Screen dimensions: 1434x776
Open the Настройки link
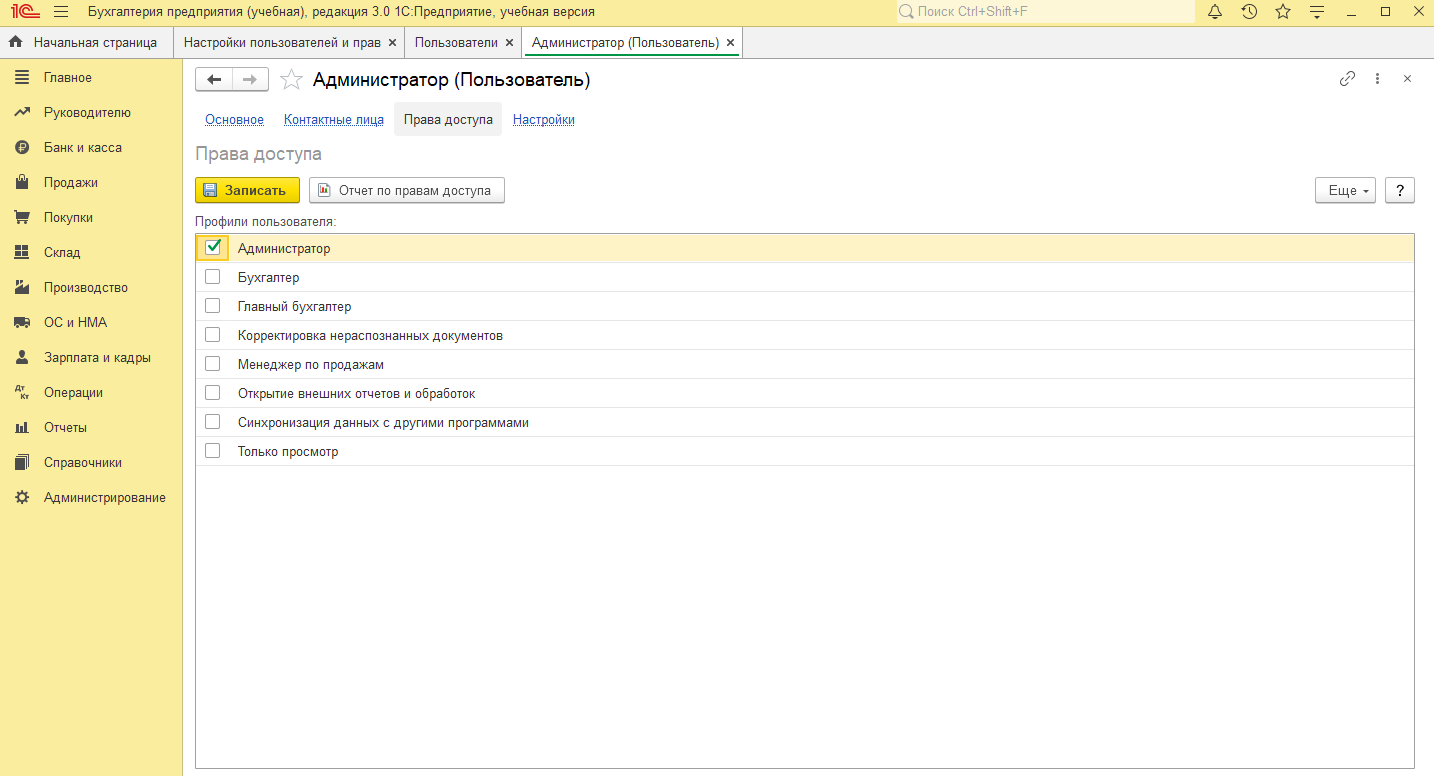coord(544,120)
